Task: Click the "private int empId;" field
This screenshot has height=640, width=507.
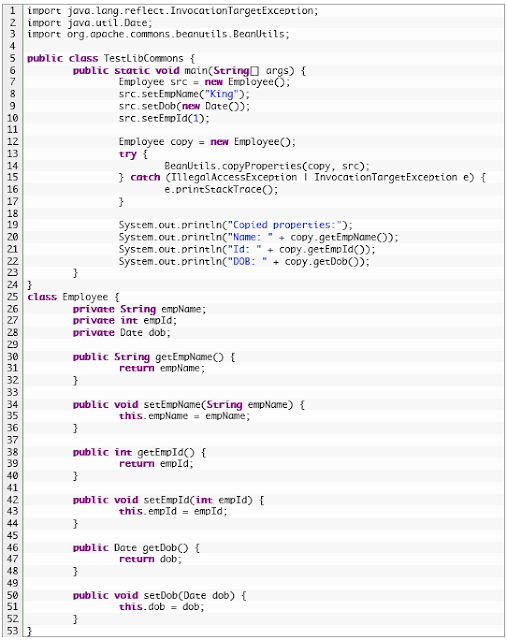Action: pyautogui.click(x=125, y=321)
